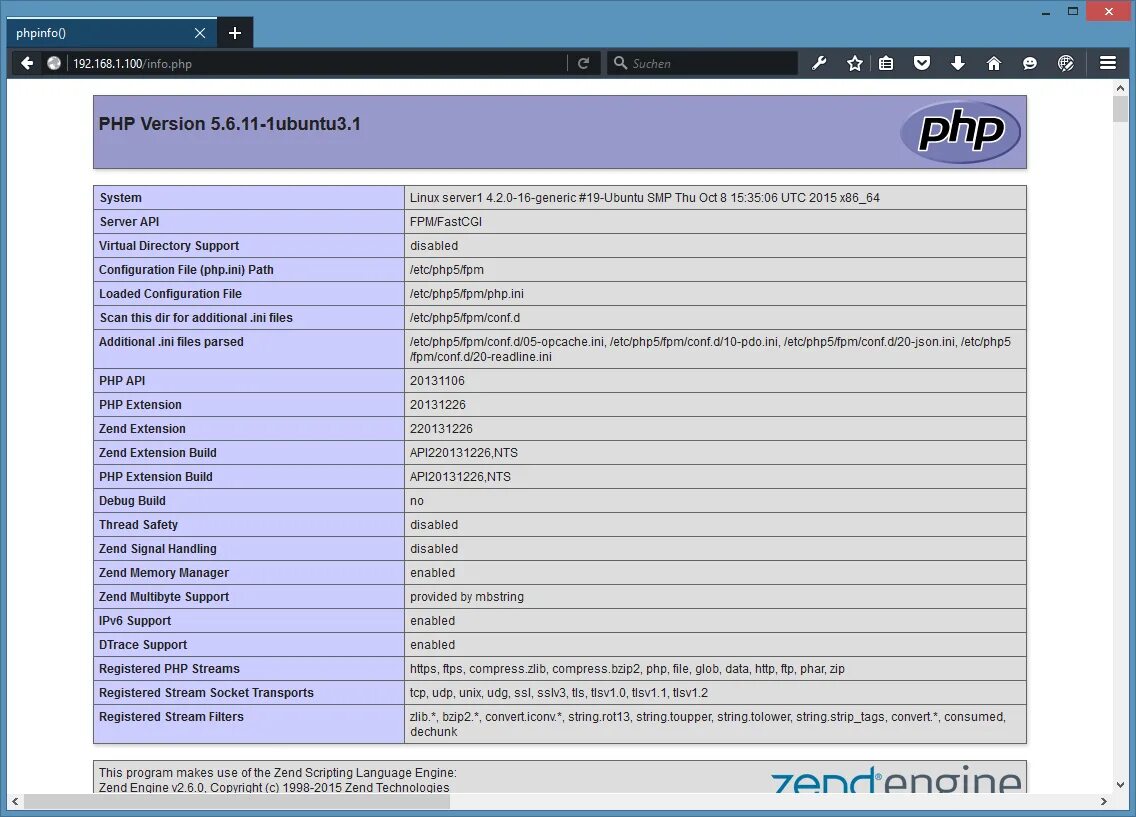
Task: Save the page to Pocket icon
Action: [922, 63]
